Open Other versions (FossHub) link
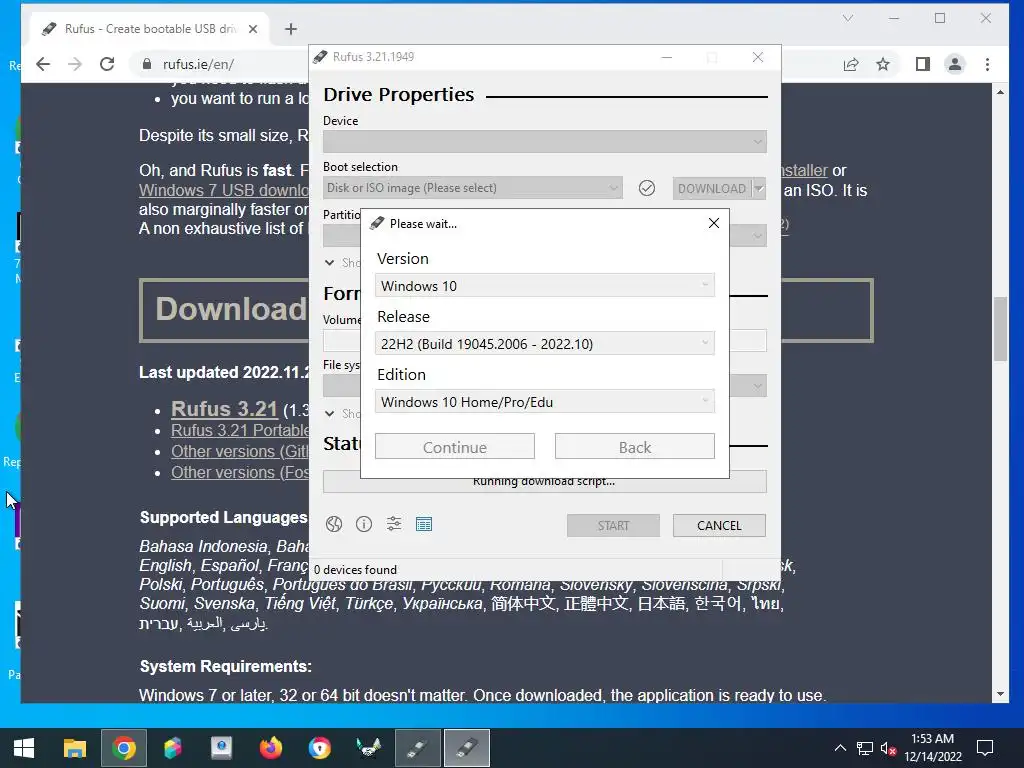1024x768 pixels. [240, 472]
